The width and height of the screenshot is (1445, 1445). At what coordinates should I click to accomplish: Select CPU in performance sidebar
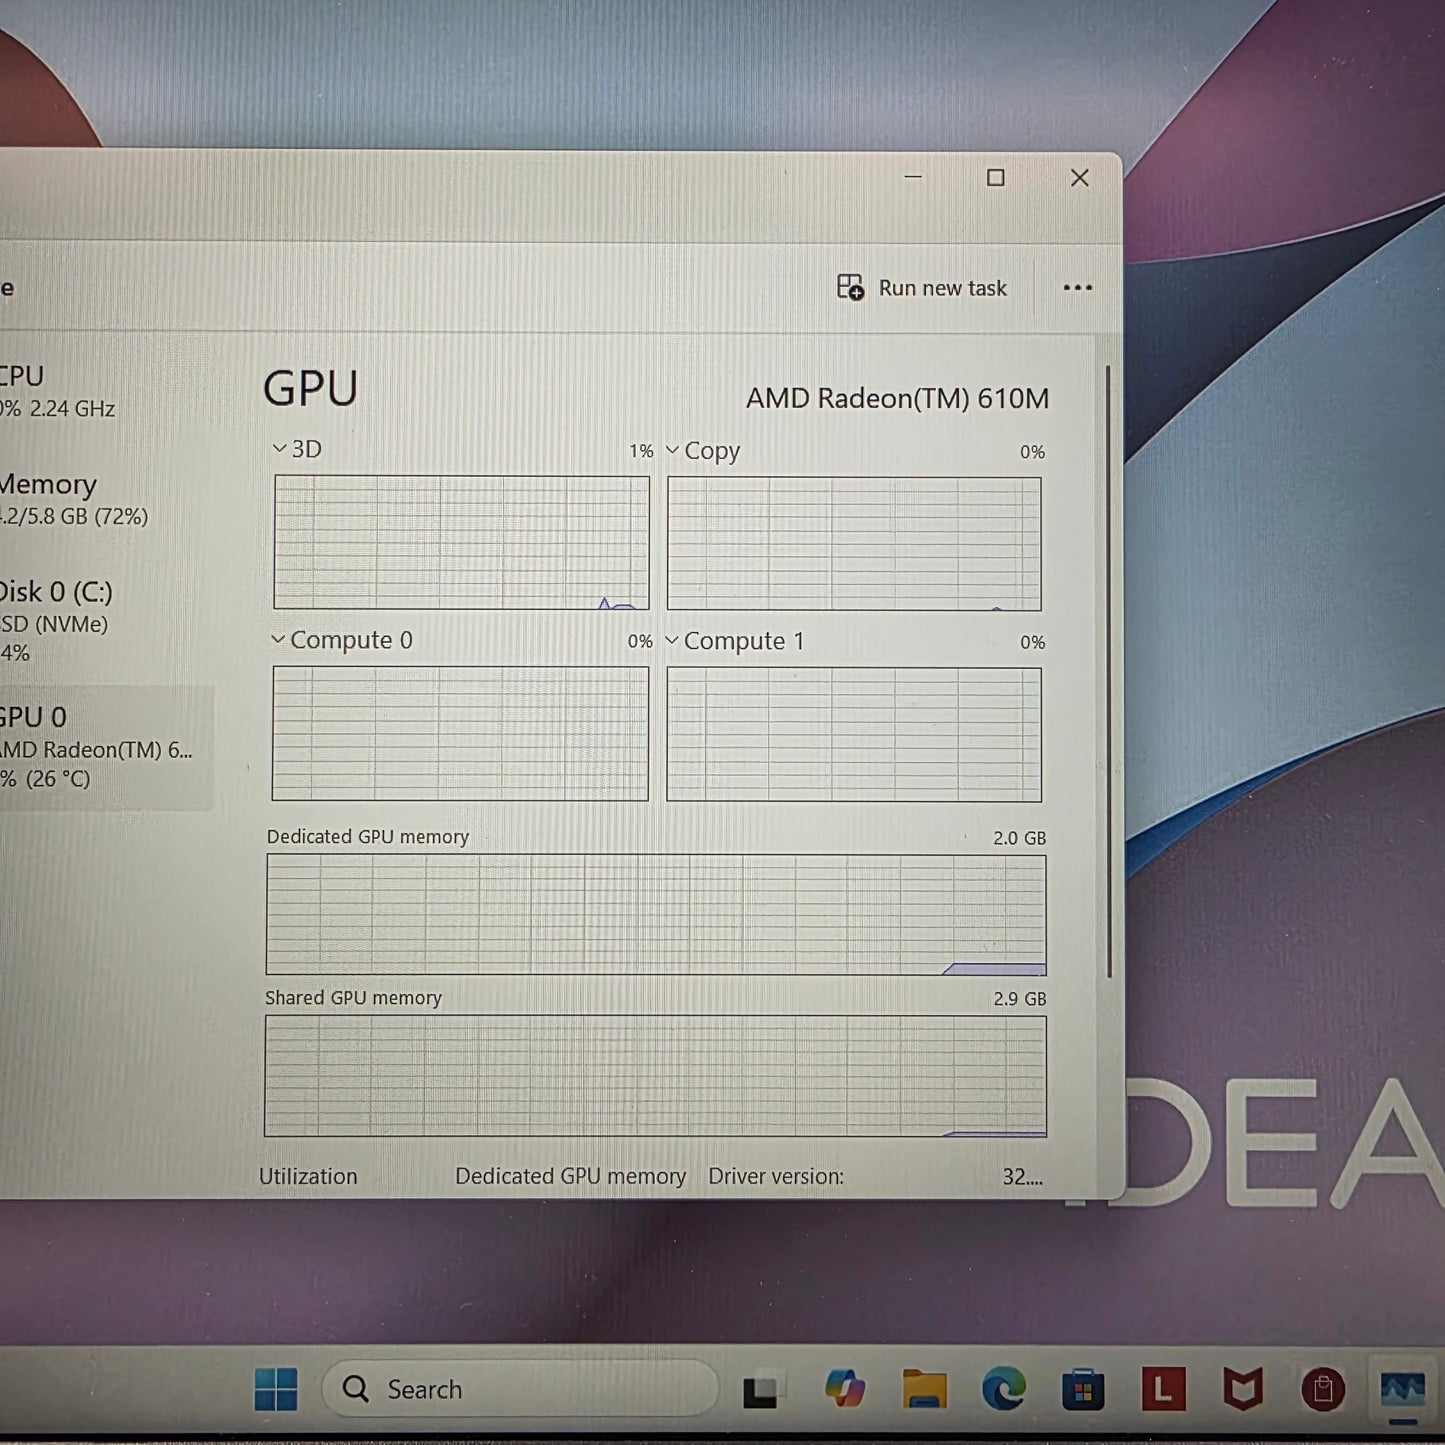point(100,391)
